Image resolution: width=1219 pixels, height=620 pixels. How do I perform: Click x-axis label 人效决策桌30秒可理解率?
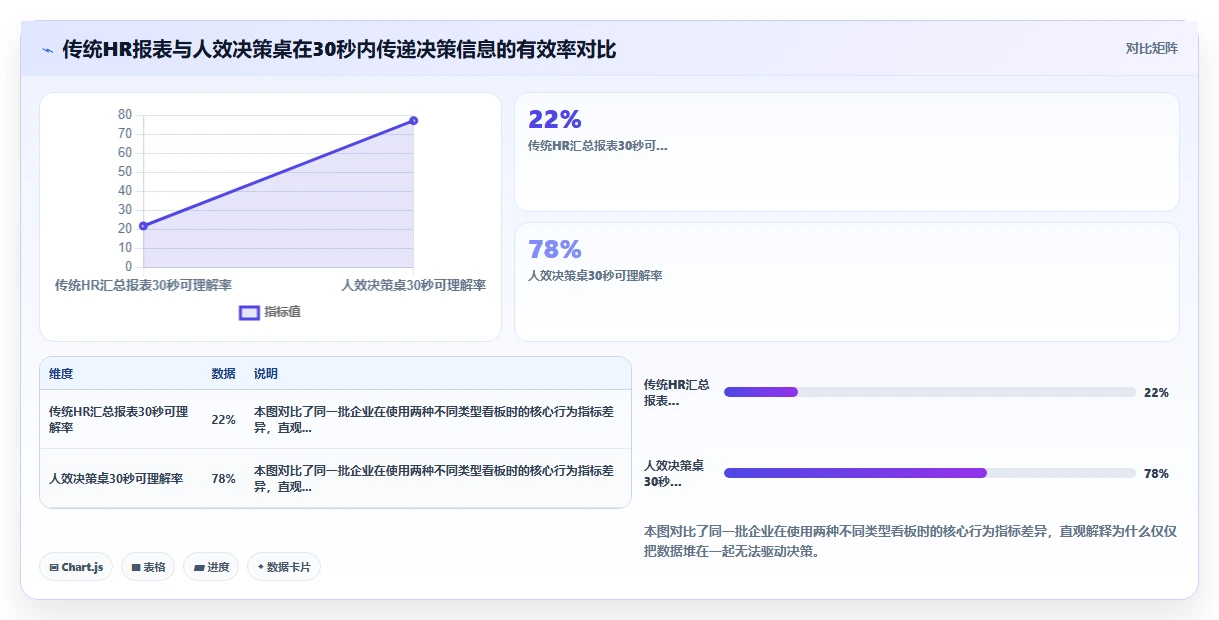(x=414, y=286)
